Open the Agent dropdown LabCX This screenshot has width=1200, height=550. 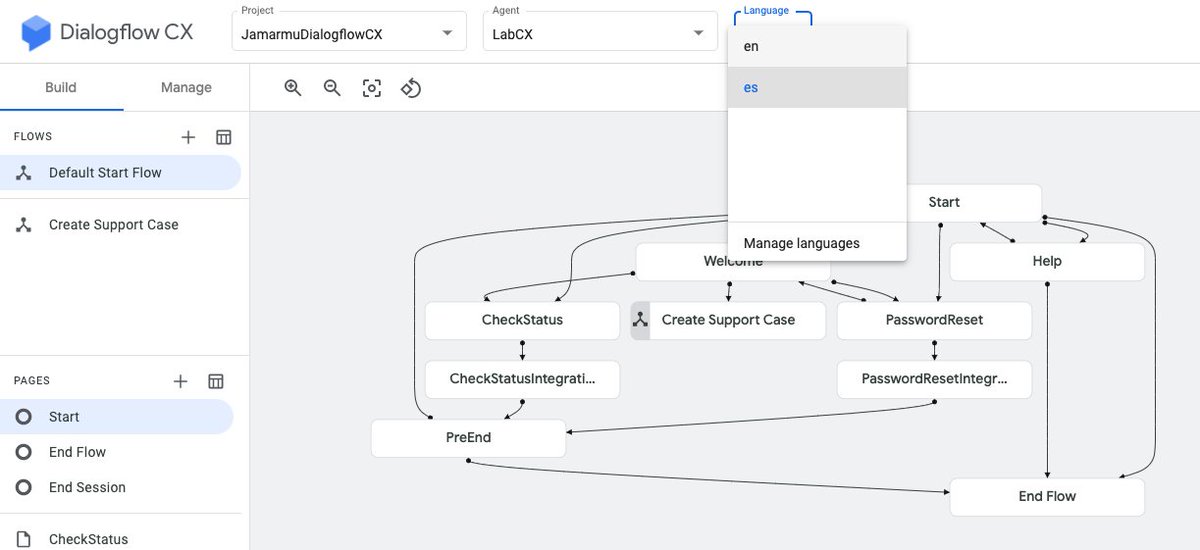[x=599, y=32]
